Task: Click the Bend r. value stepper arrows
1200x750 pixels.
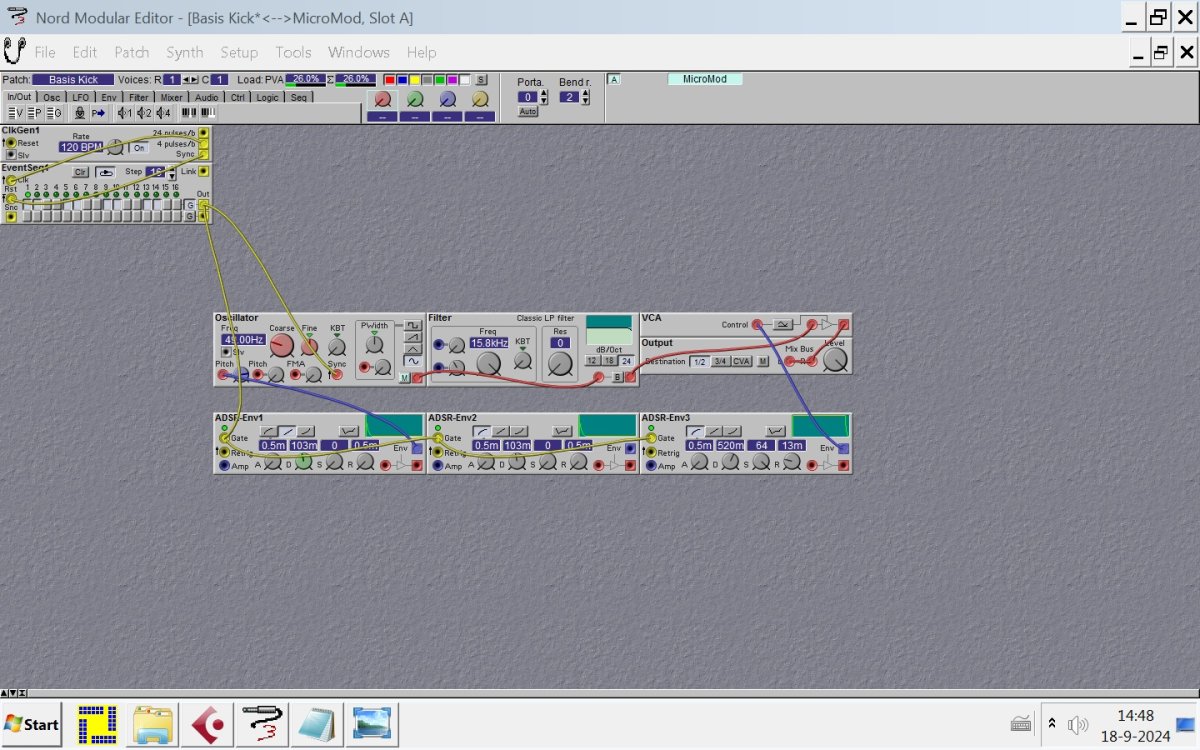Action: point(585,97)
